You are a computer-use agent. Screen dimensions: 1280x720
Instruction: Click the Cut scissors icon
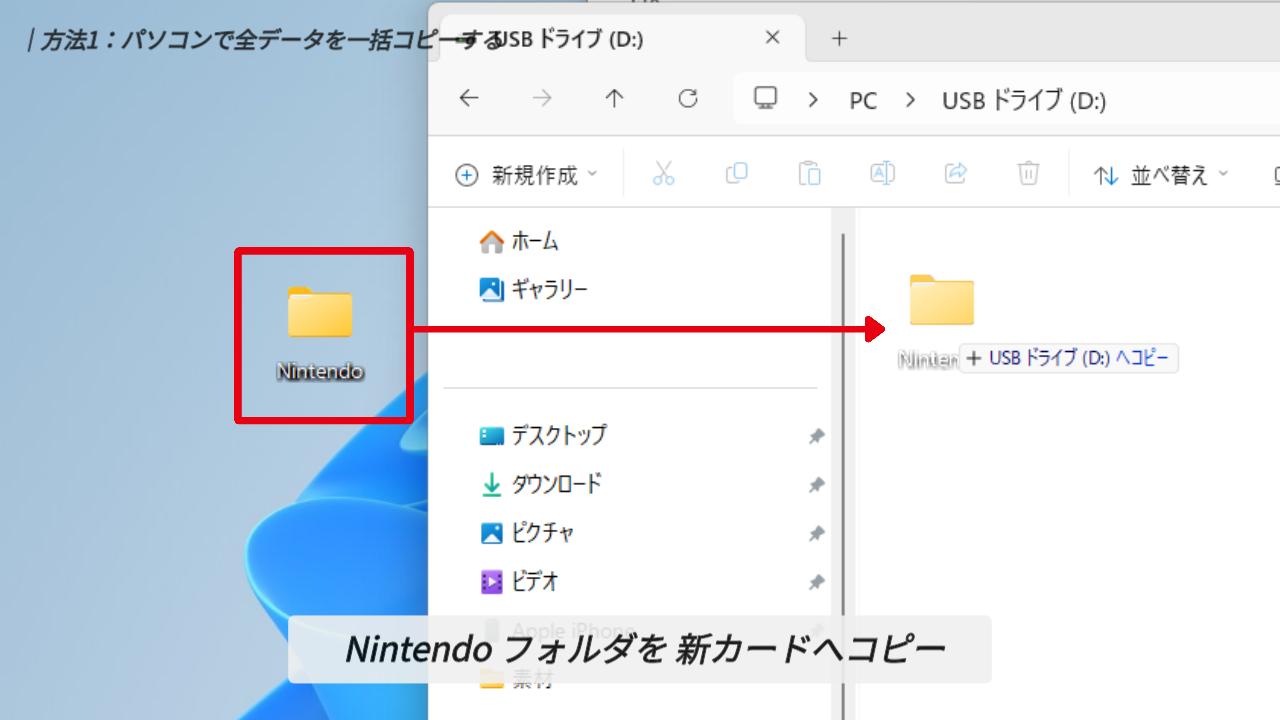click(663, 174)
